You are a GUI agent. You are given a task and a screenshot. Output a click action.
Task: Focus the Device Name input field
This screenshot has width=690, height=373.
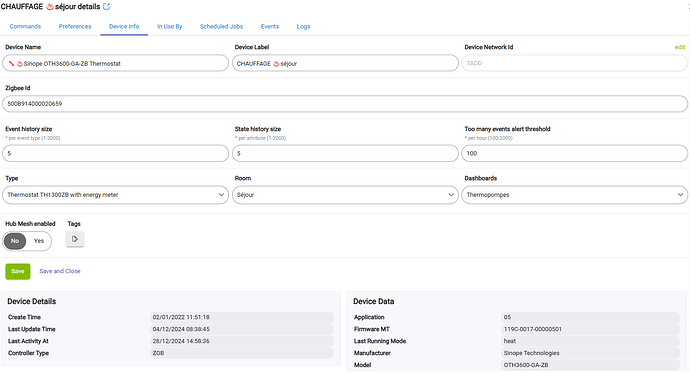115,63
